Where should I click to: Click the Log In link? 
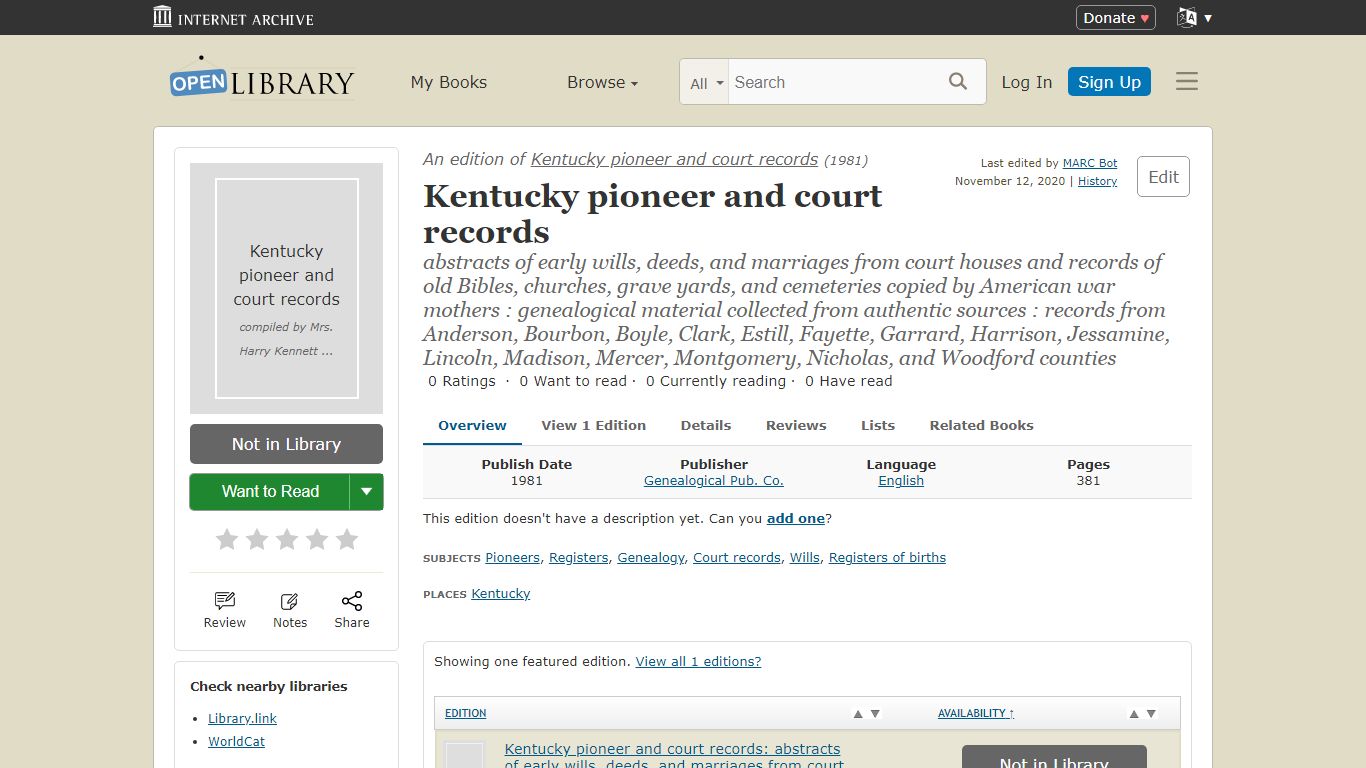1027,82
